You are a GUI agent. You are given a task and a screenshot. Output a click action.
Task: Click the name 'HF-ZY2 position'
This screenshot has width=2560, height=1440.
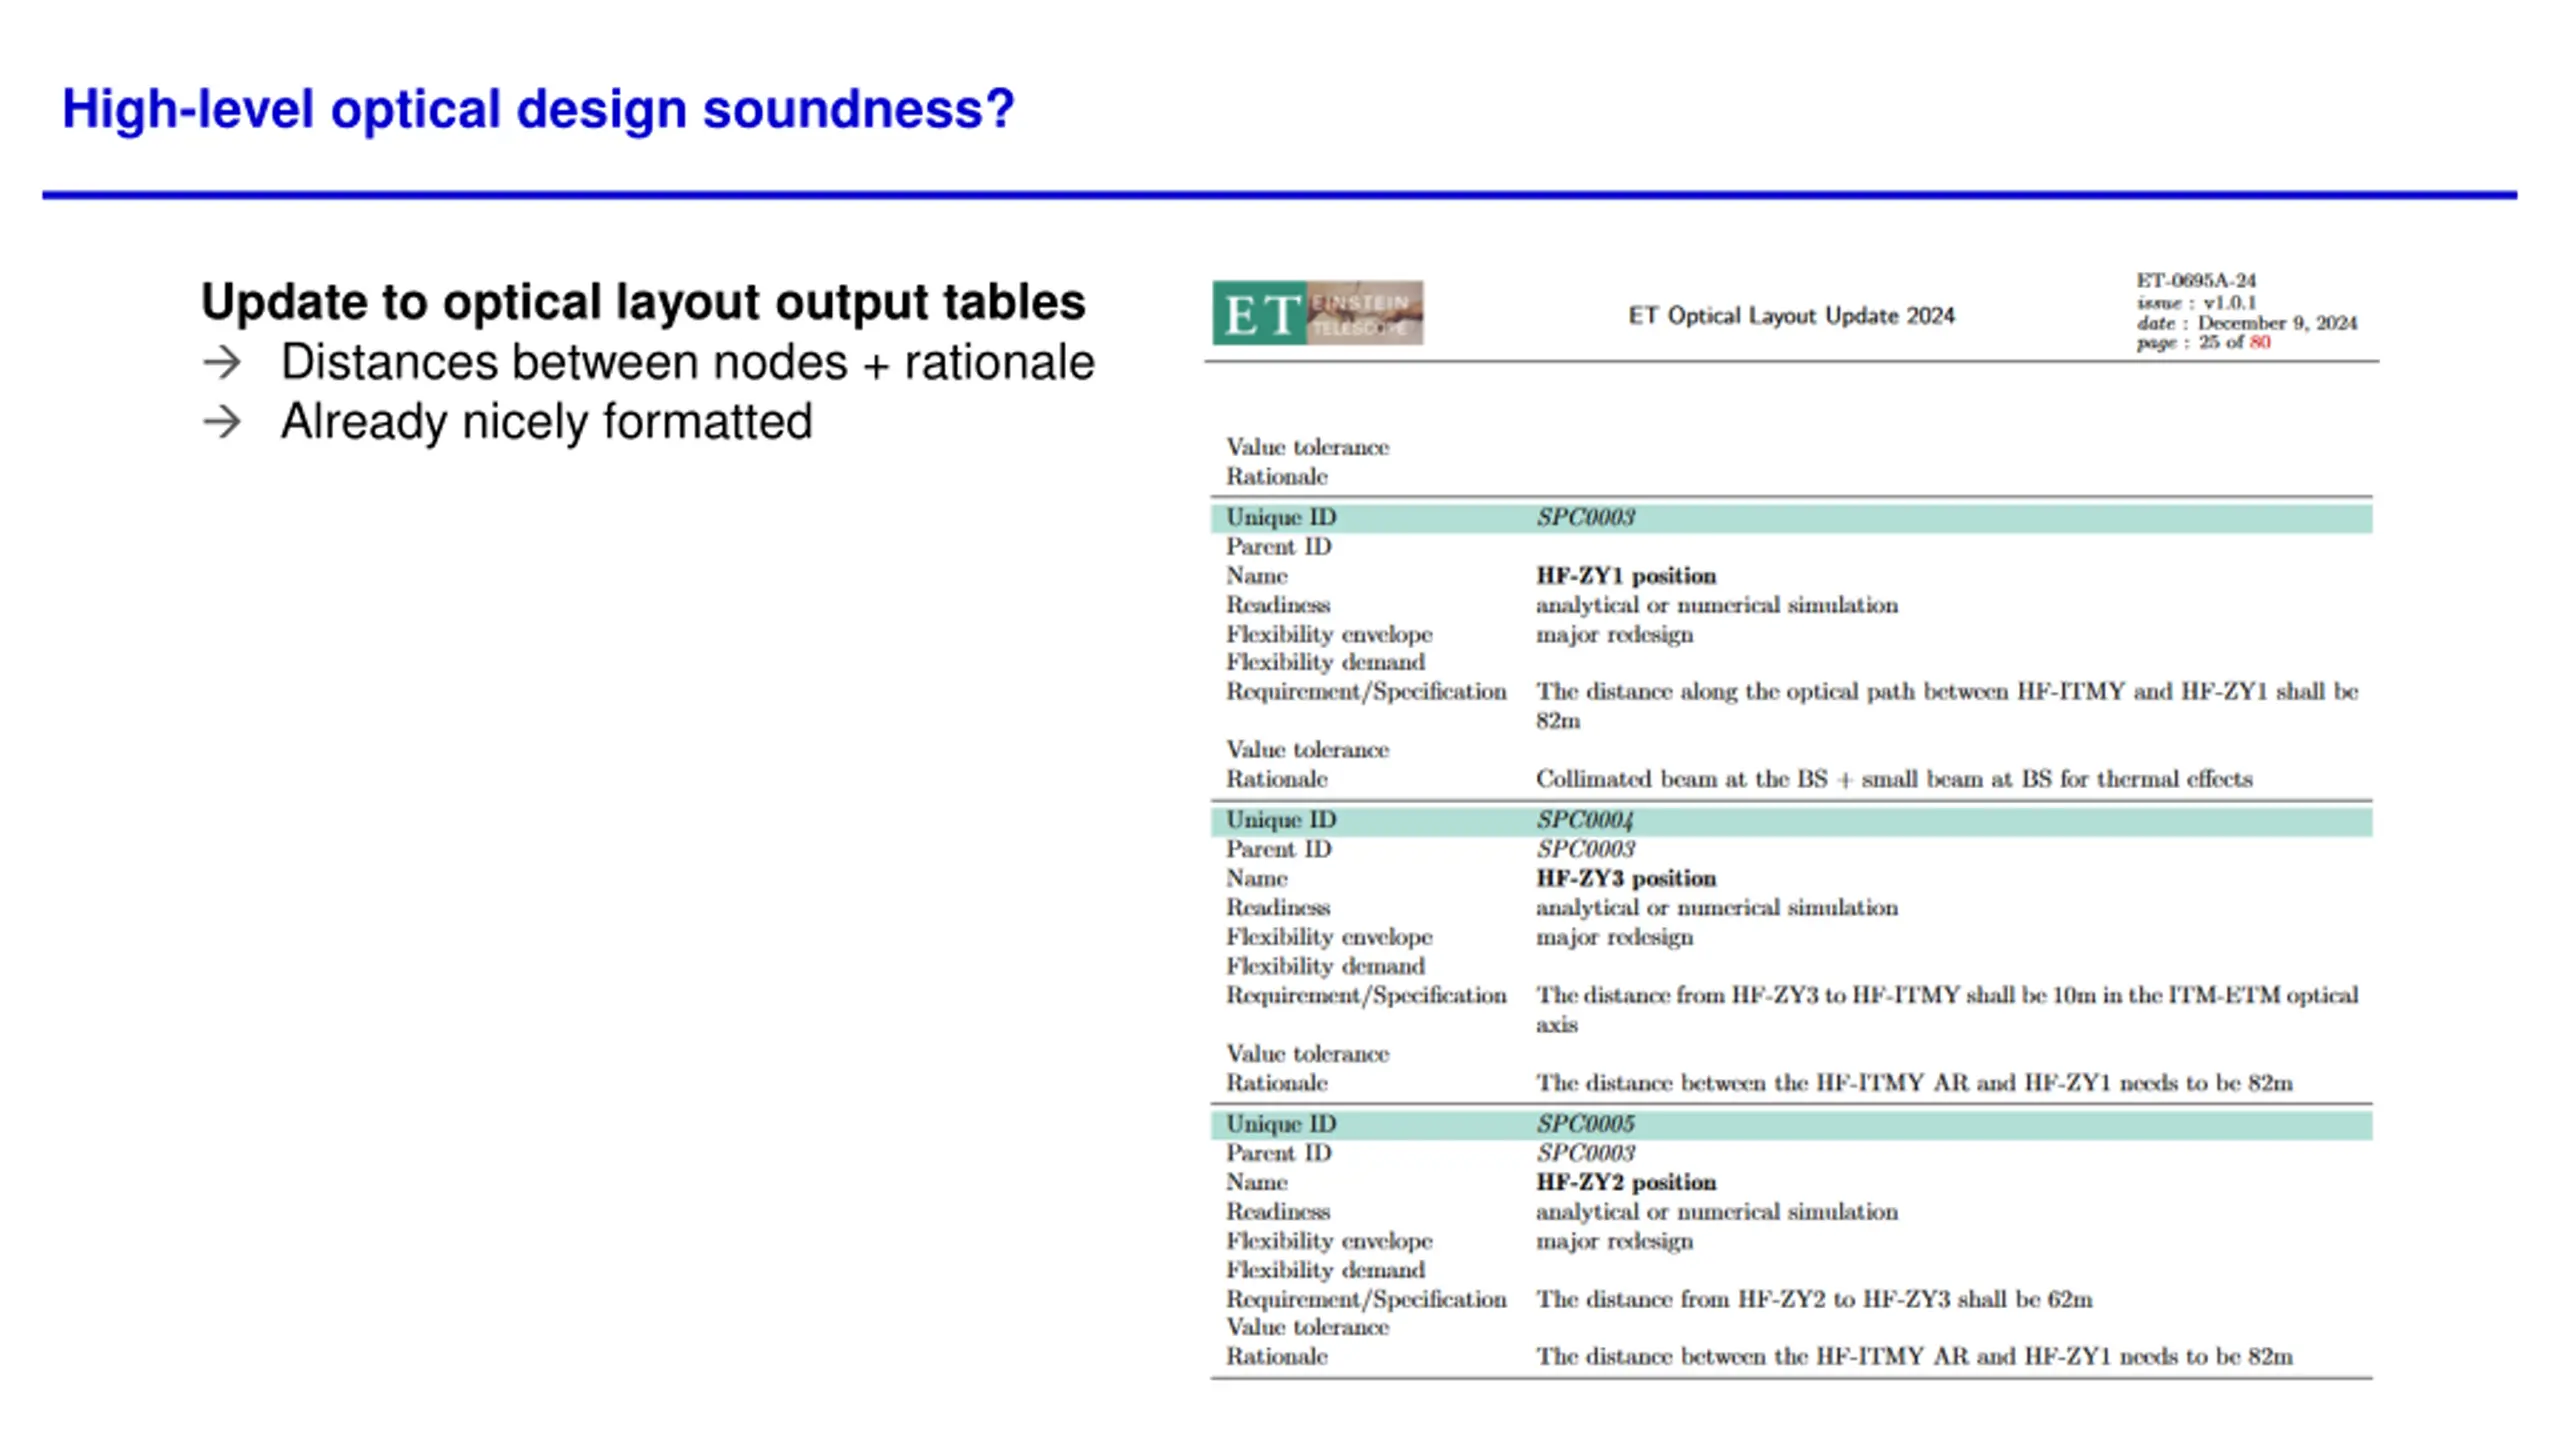point(1626,1182)
